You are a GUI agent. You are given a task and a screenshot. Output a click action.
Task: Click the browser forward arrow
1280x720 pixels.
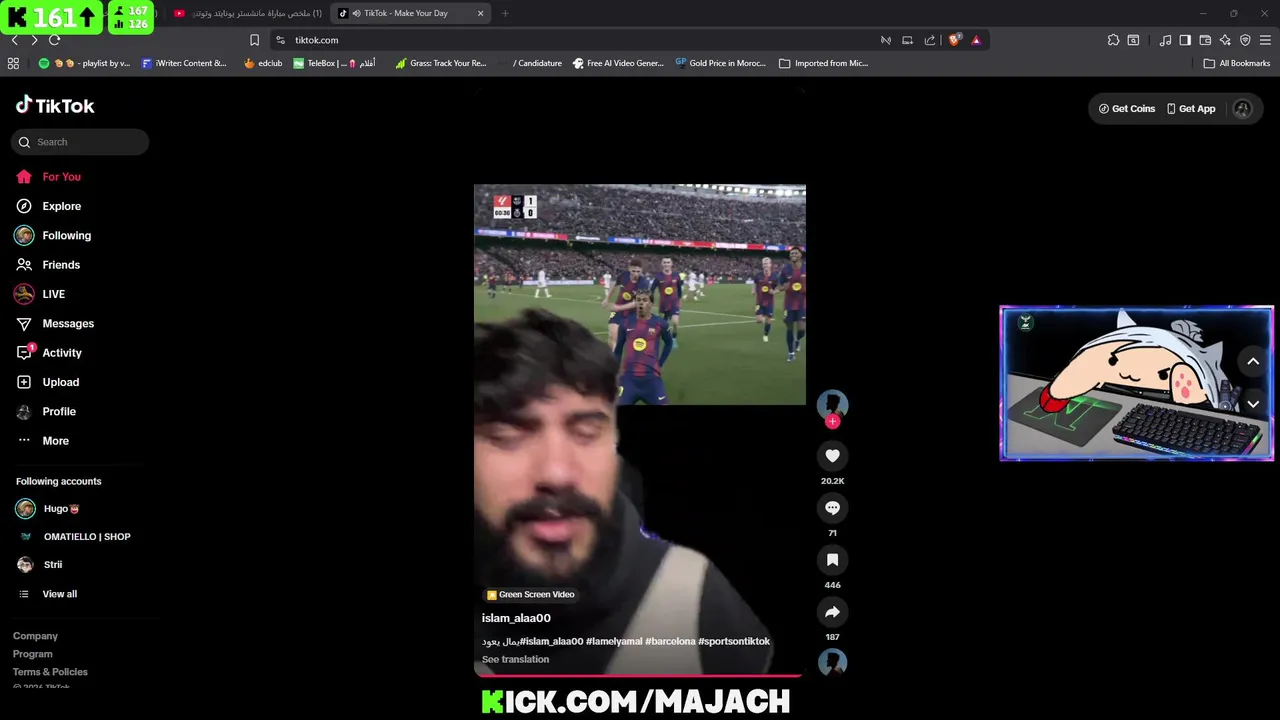[34, 40]
